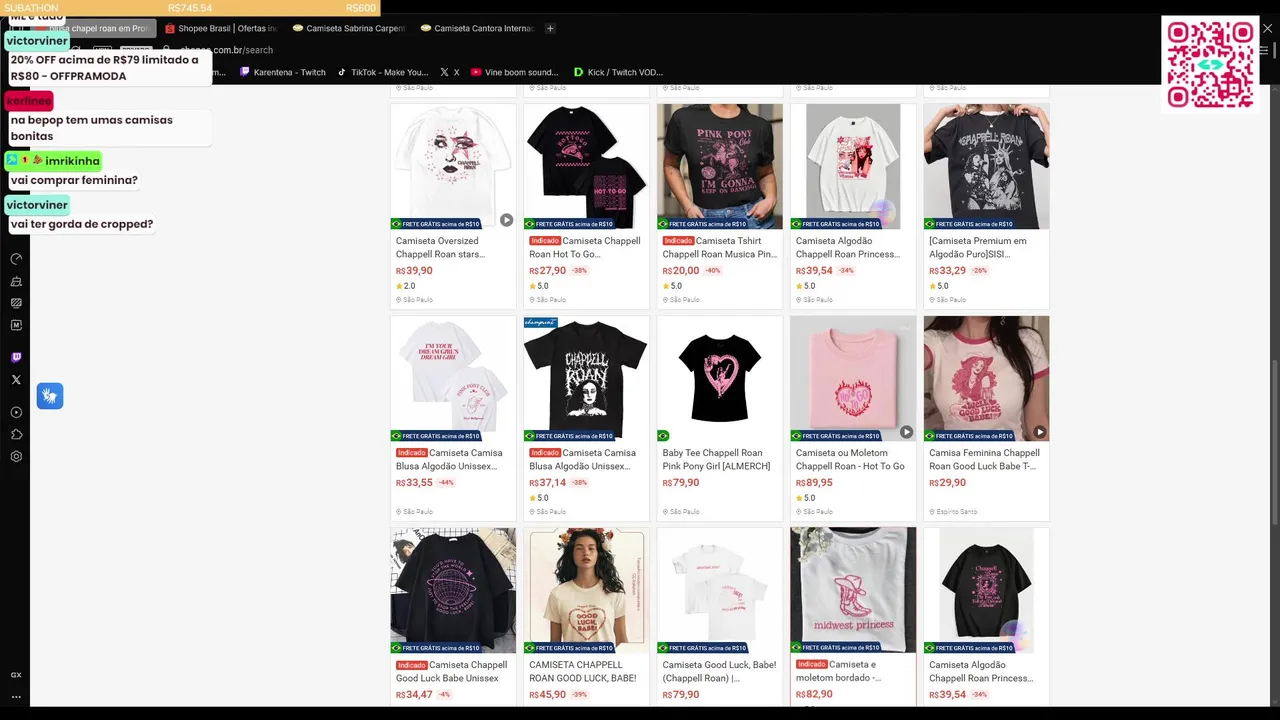Image resolution: width=1280 pixels, height=720 pixels.
Task: Open the sidebar player icon
Action: point(16,412)
